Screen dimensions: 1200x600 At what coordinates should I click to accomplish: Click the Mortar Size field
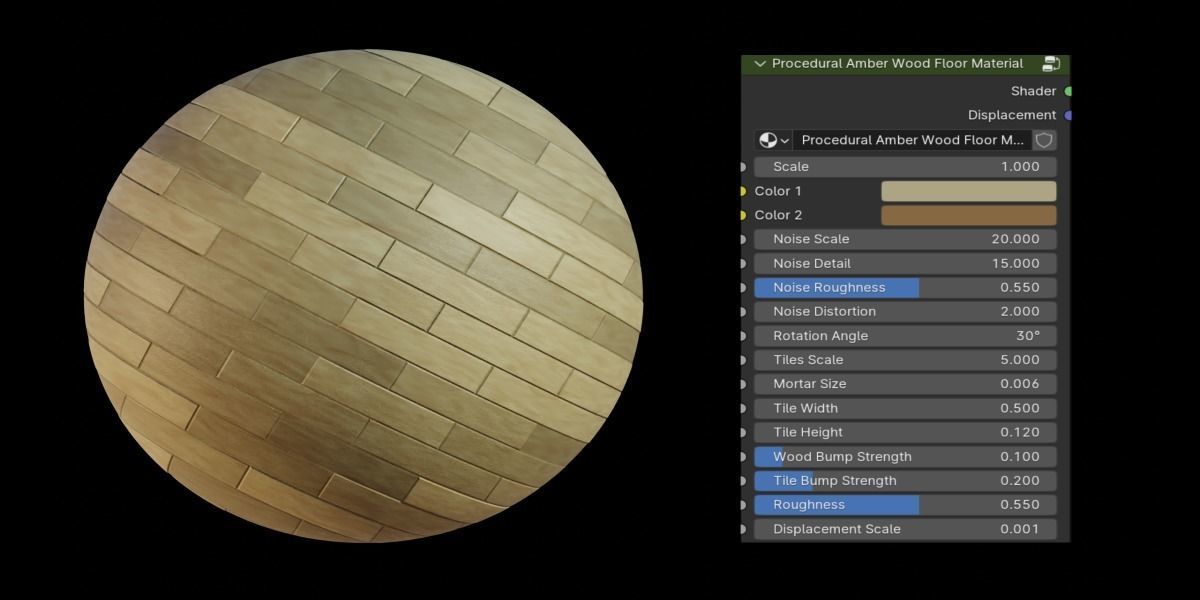click(x=905, y=384)
